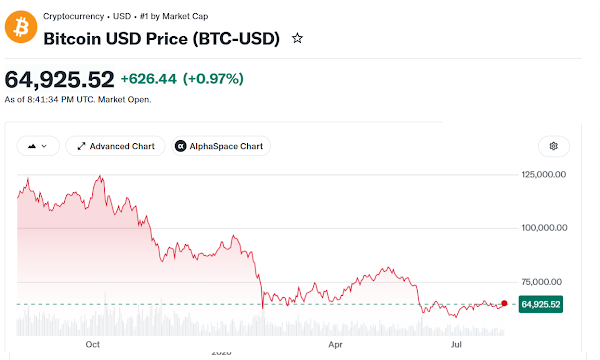Click the Apr marker on the time axis
Image resolution: width=600 pixels, height=360 pixels.
pyautogui.click(x=335, y=345)
